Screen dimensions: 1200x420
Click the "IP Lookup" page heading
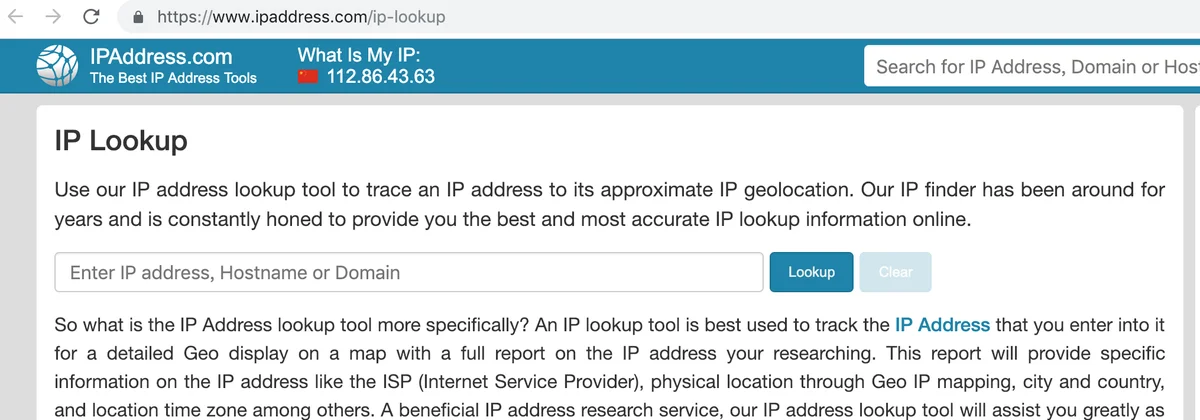121,140
